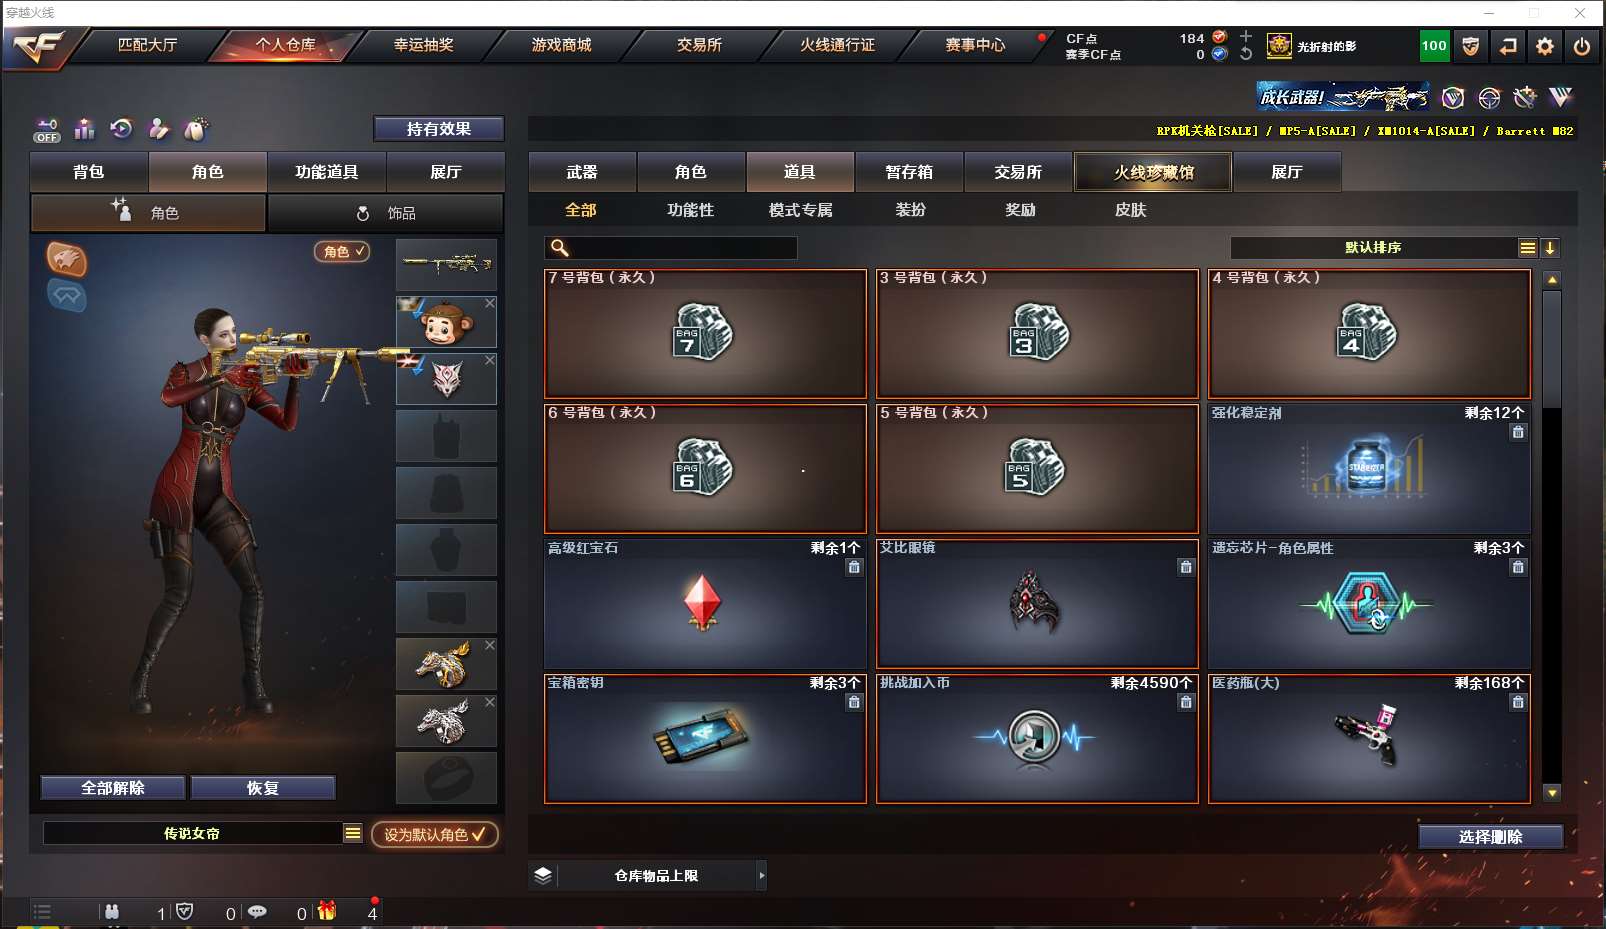Click the trash icon on 高级红宝石 item
This screenshot has height=929, width=1606.
tap(854, 567)
